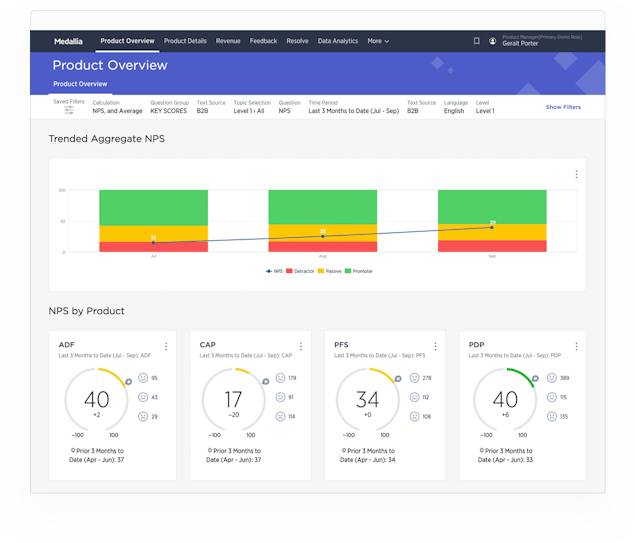The width and height of the screenshot is (635, 543).
Task: Toggle the Detractor series in legend
Action: point(300,271)
